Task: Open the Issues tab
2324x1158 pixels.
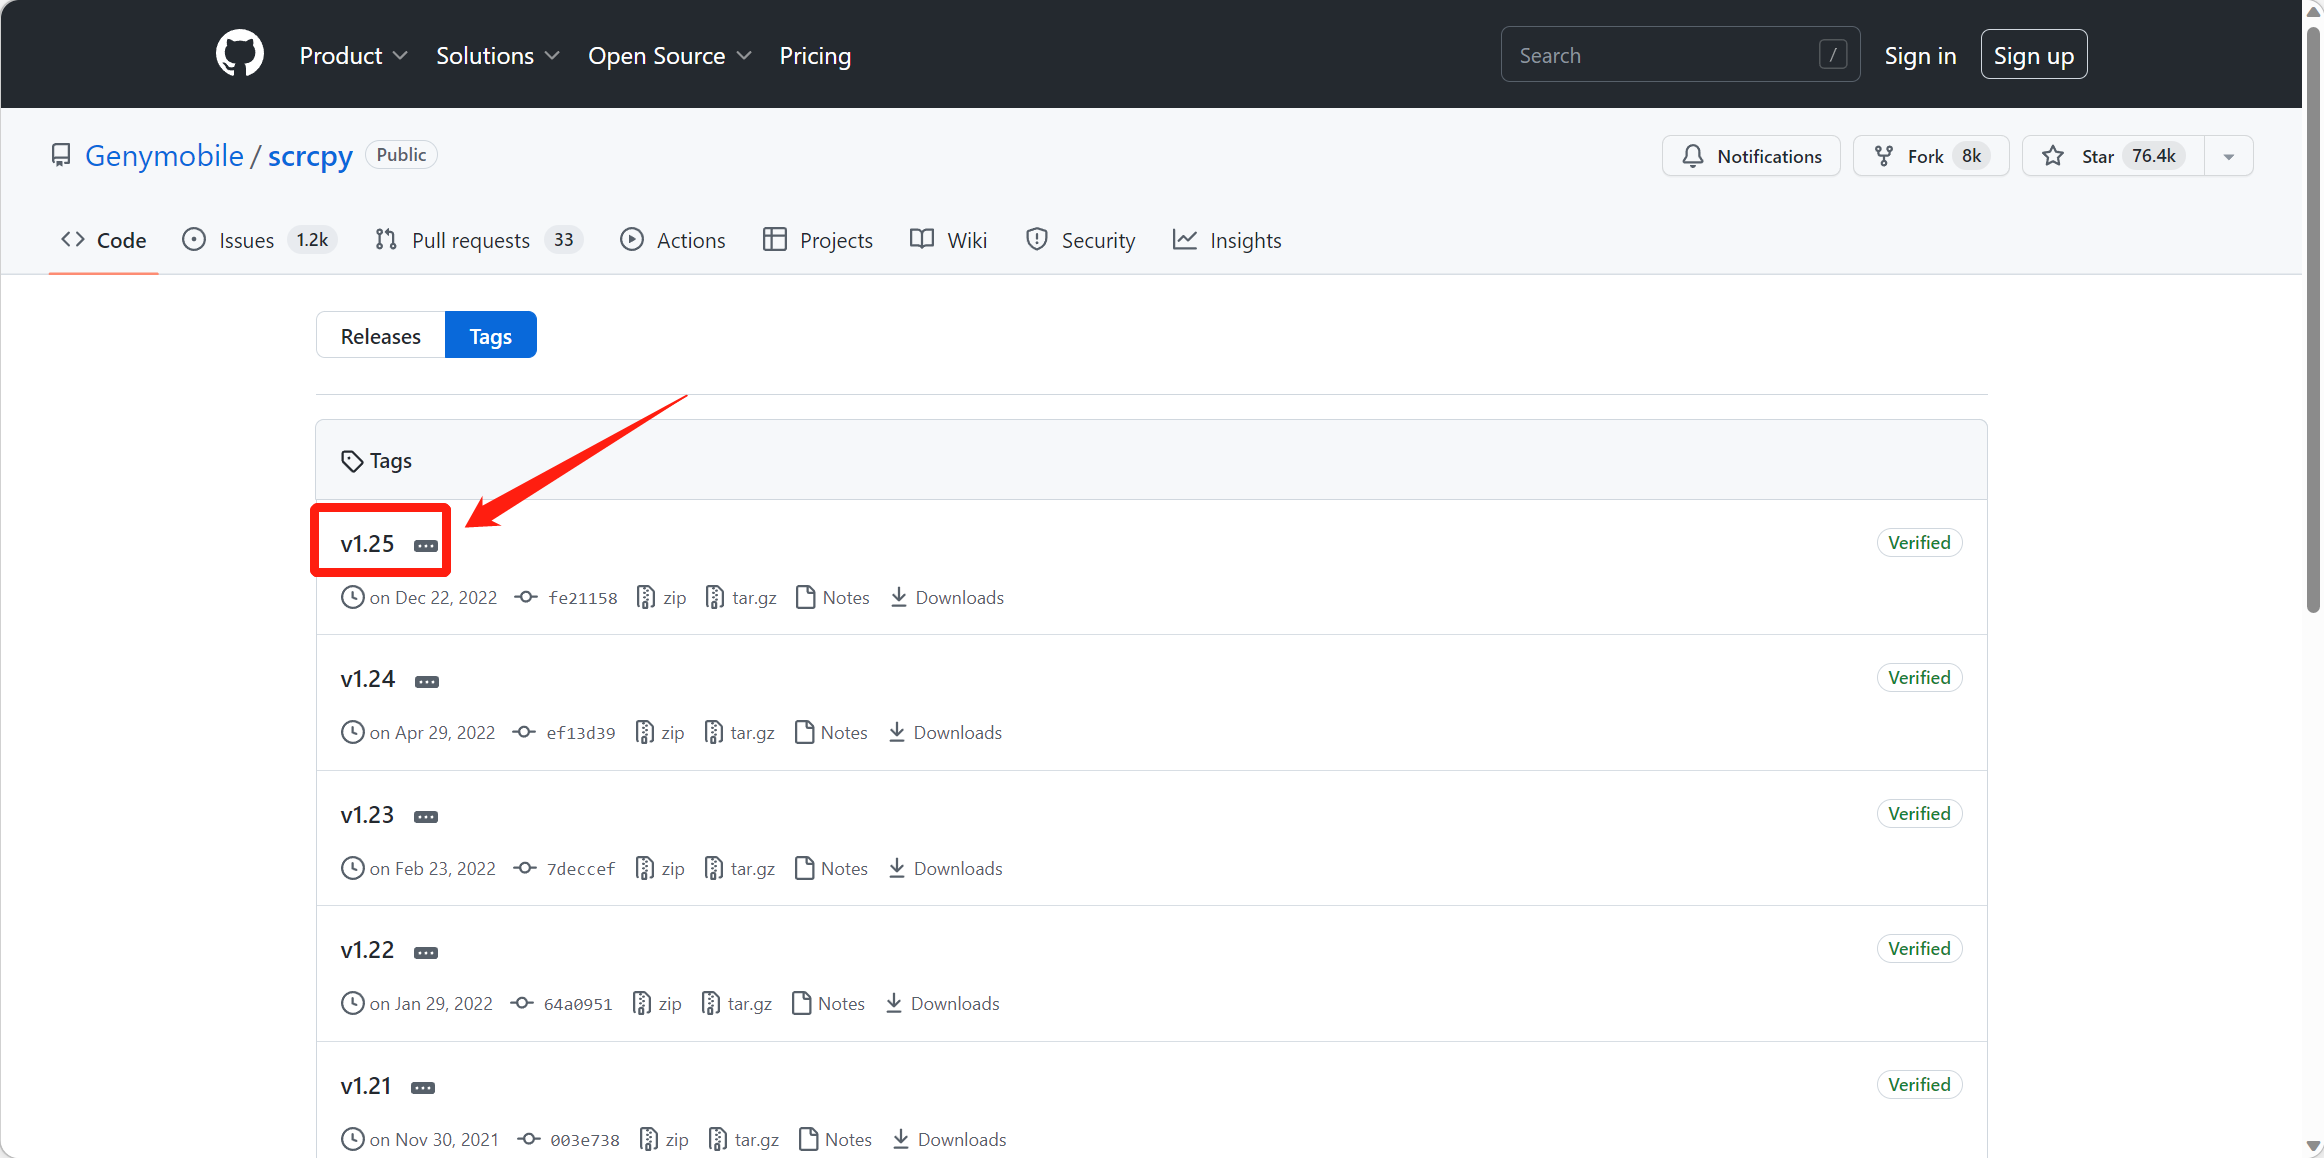Action: coord(245,240)
